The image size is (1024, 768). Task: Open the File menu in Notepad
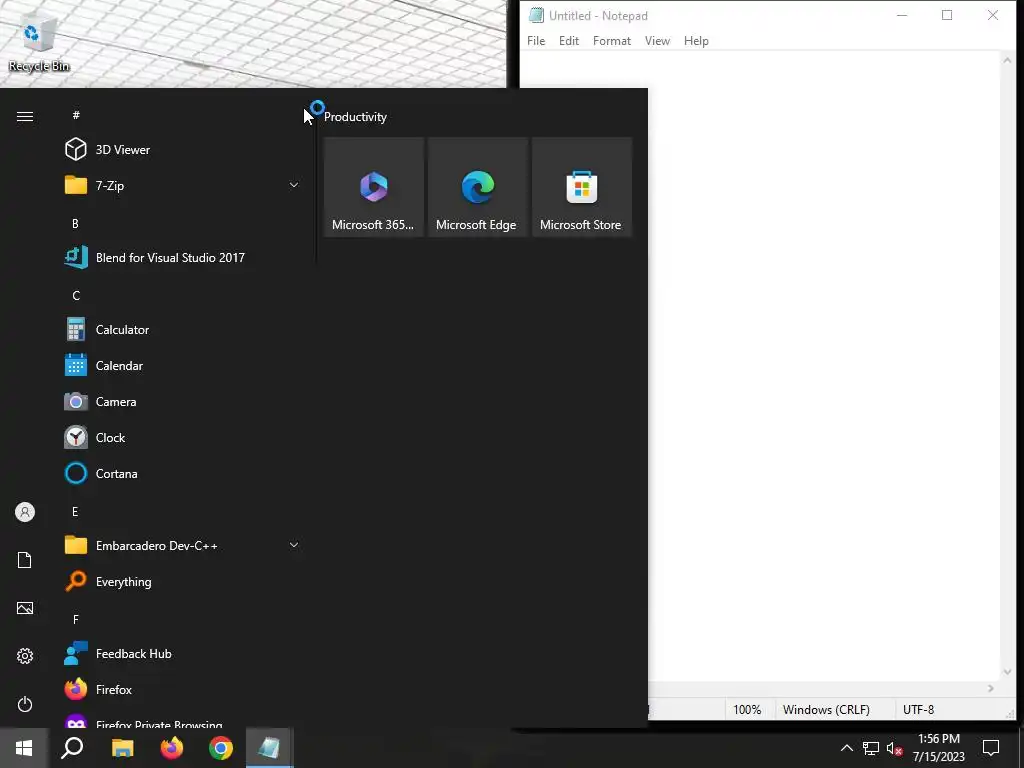(536, 40)
